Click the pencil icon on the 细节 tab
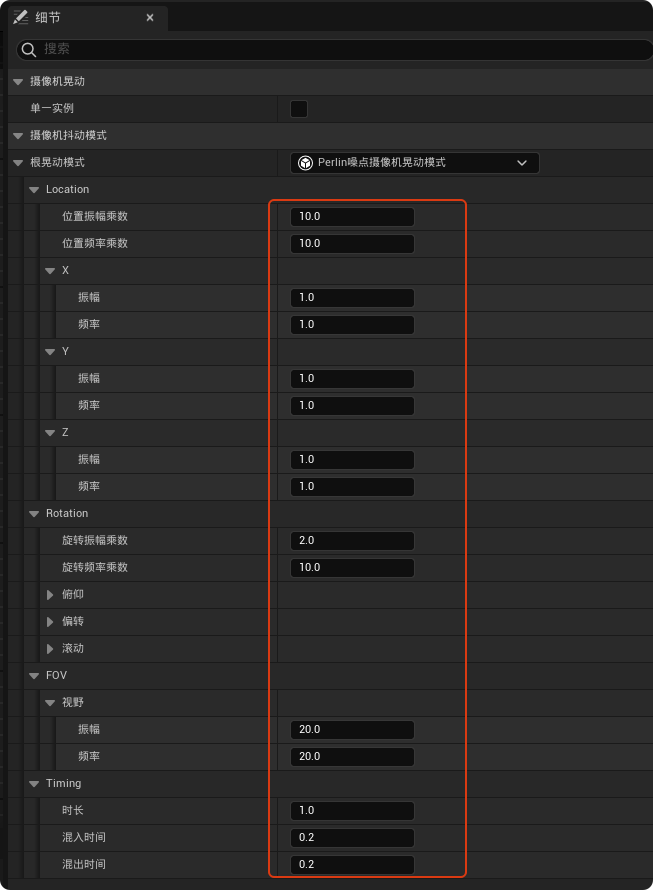 click(x=20, y=18)
